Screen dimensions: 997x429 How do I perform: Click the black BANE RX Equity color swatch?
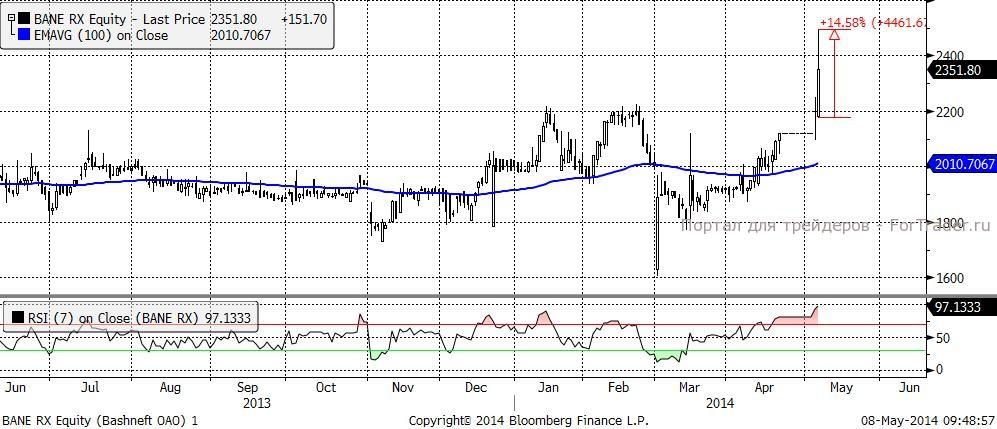point(24,20)
